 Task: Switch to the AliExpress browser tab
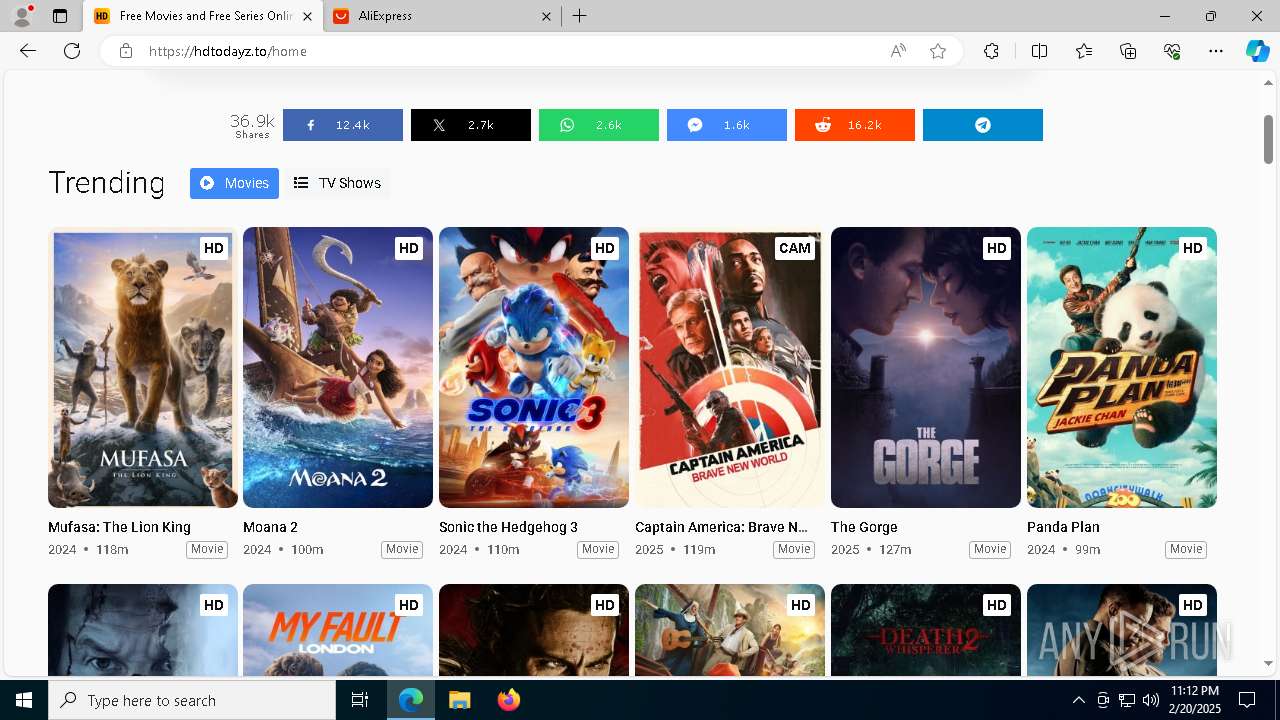(441, 16)
